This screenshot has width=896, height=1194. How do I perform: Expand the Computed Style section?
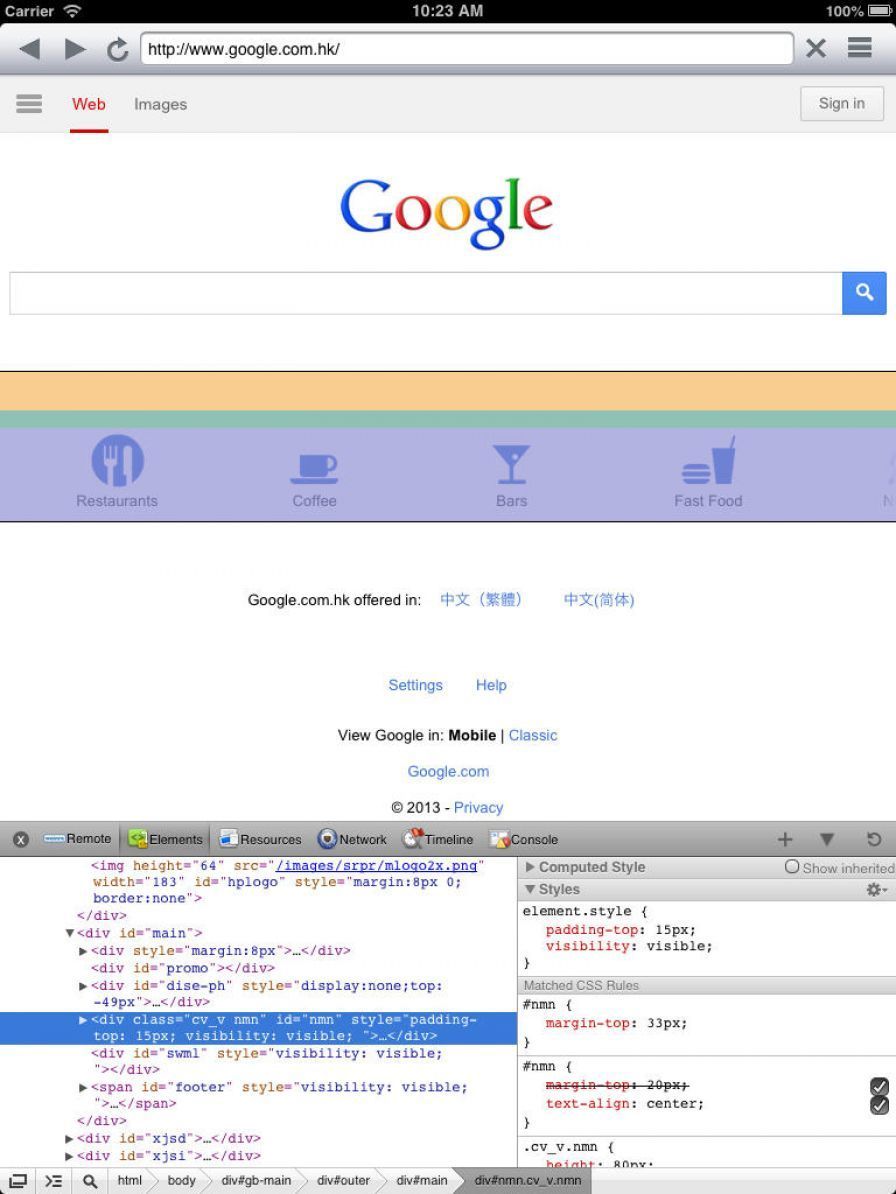pos(531,868)
